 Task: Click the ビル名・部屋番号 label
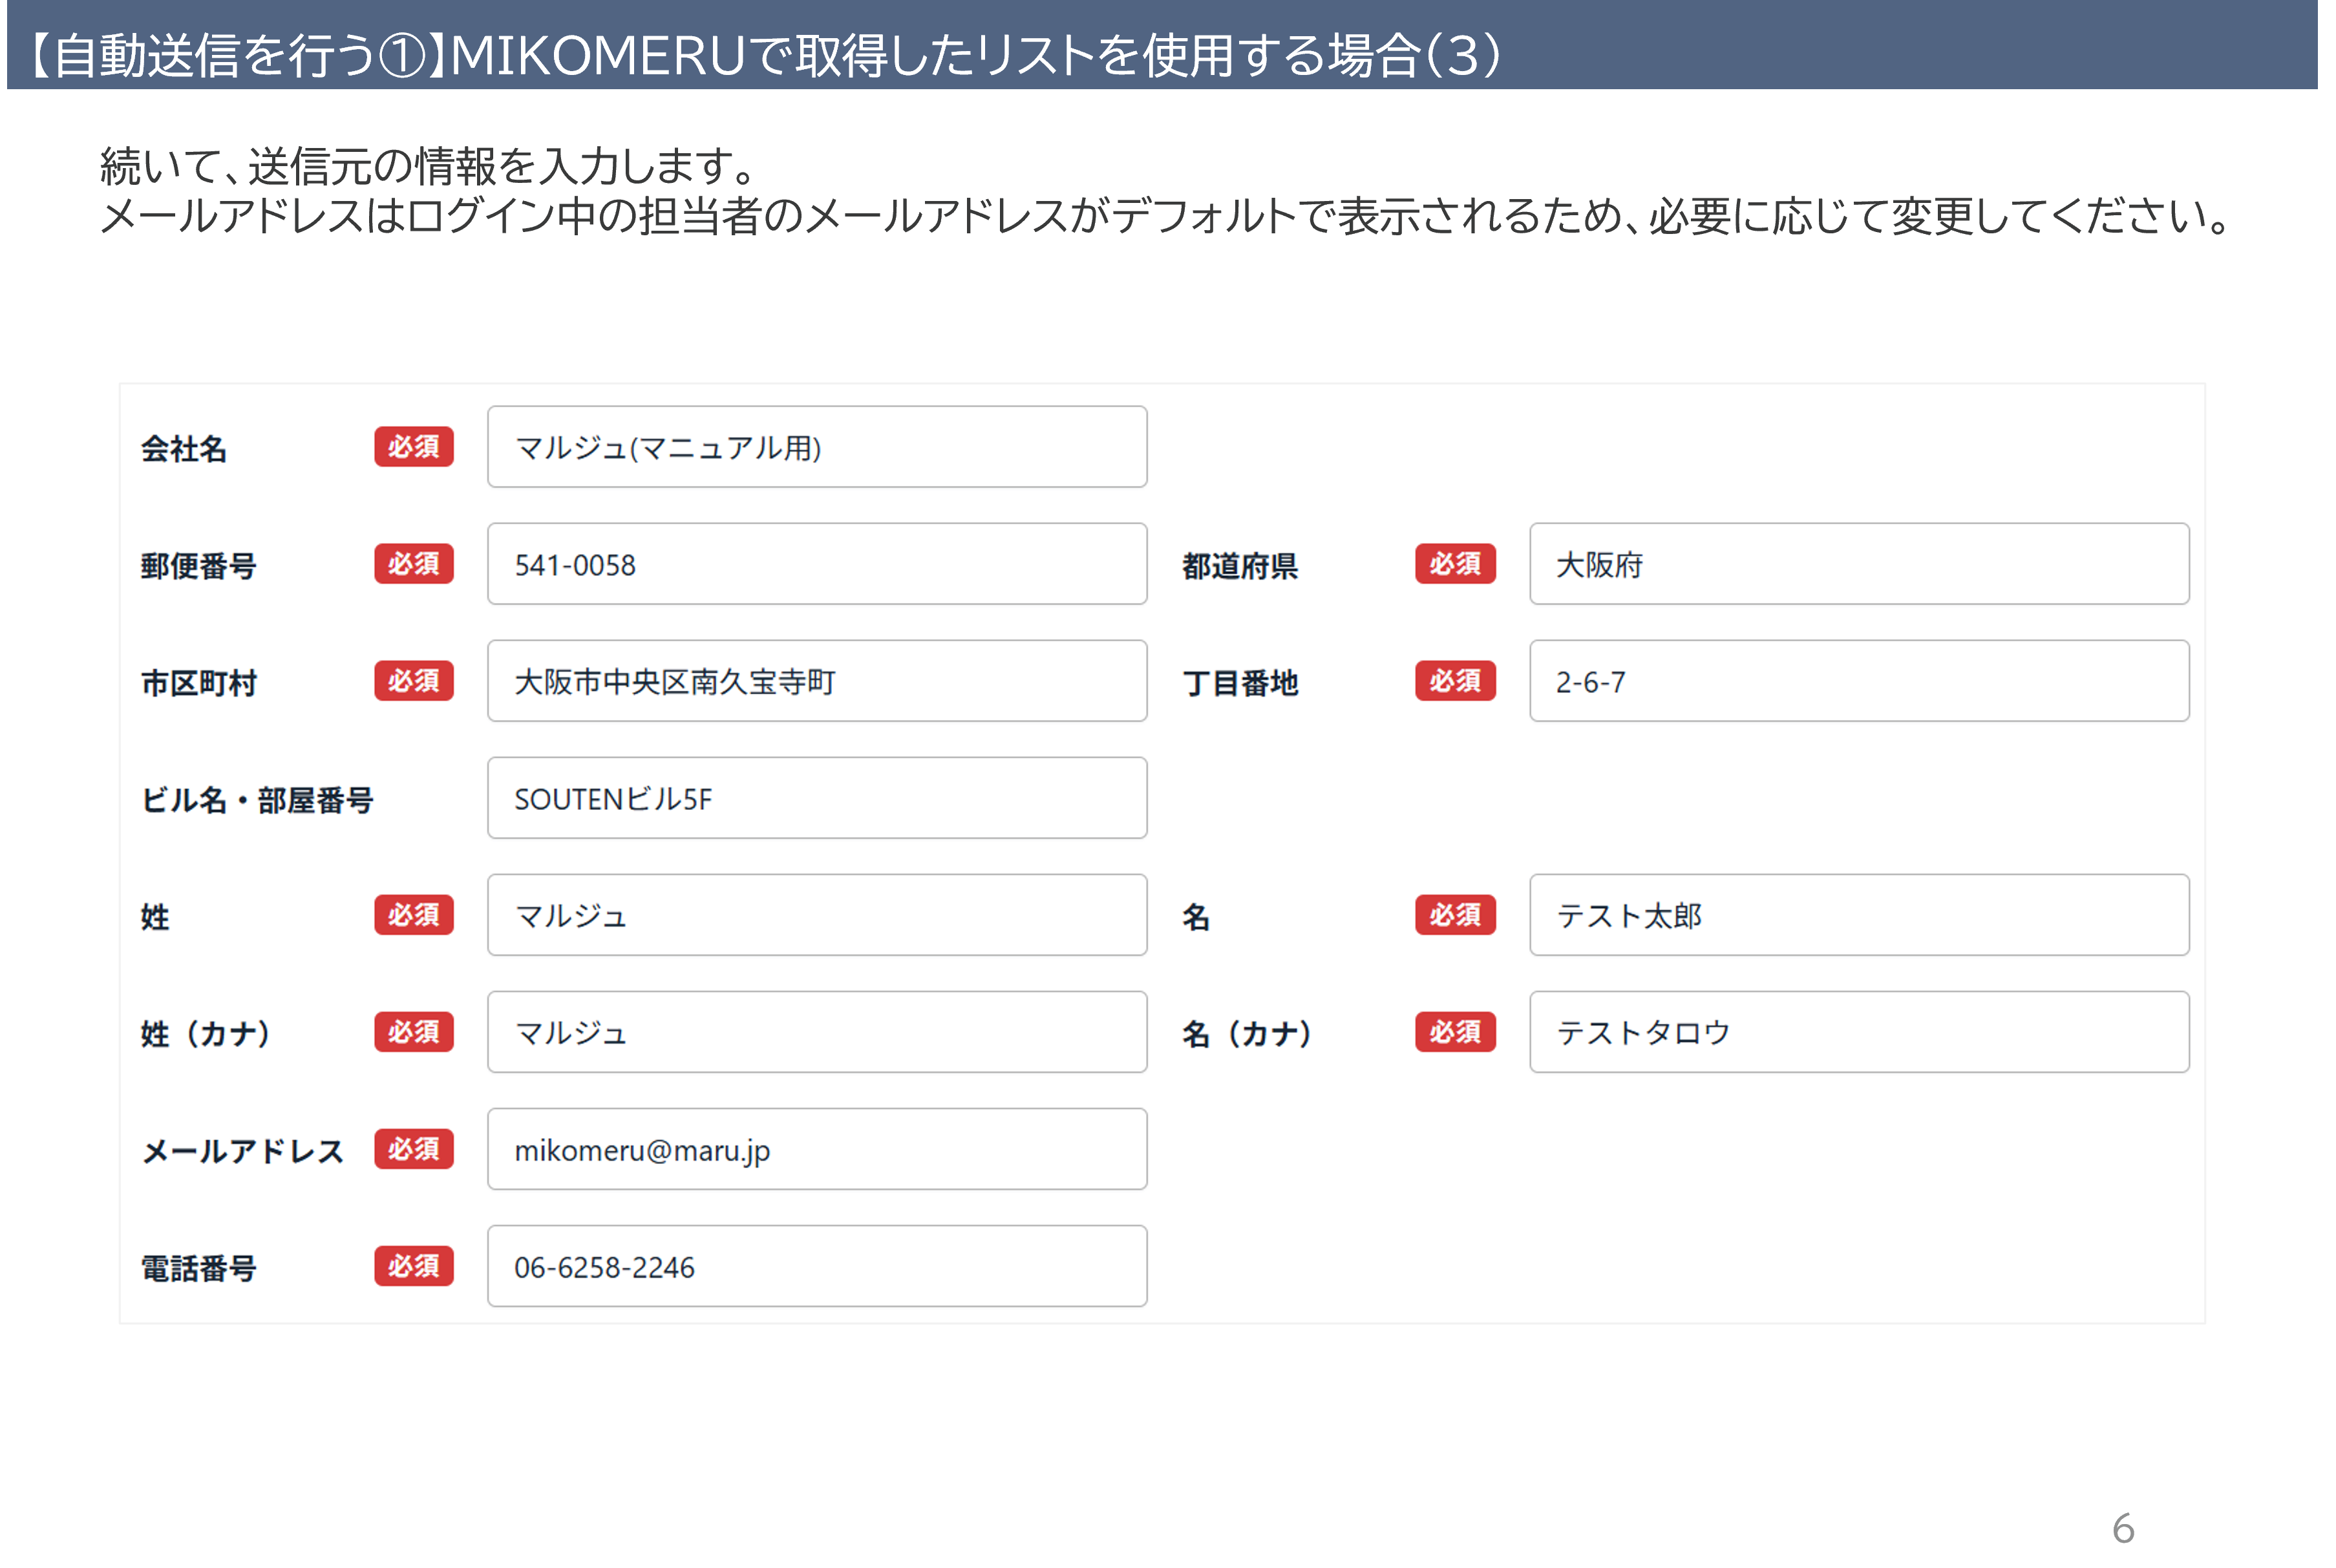coord(257,800)
